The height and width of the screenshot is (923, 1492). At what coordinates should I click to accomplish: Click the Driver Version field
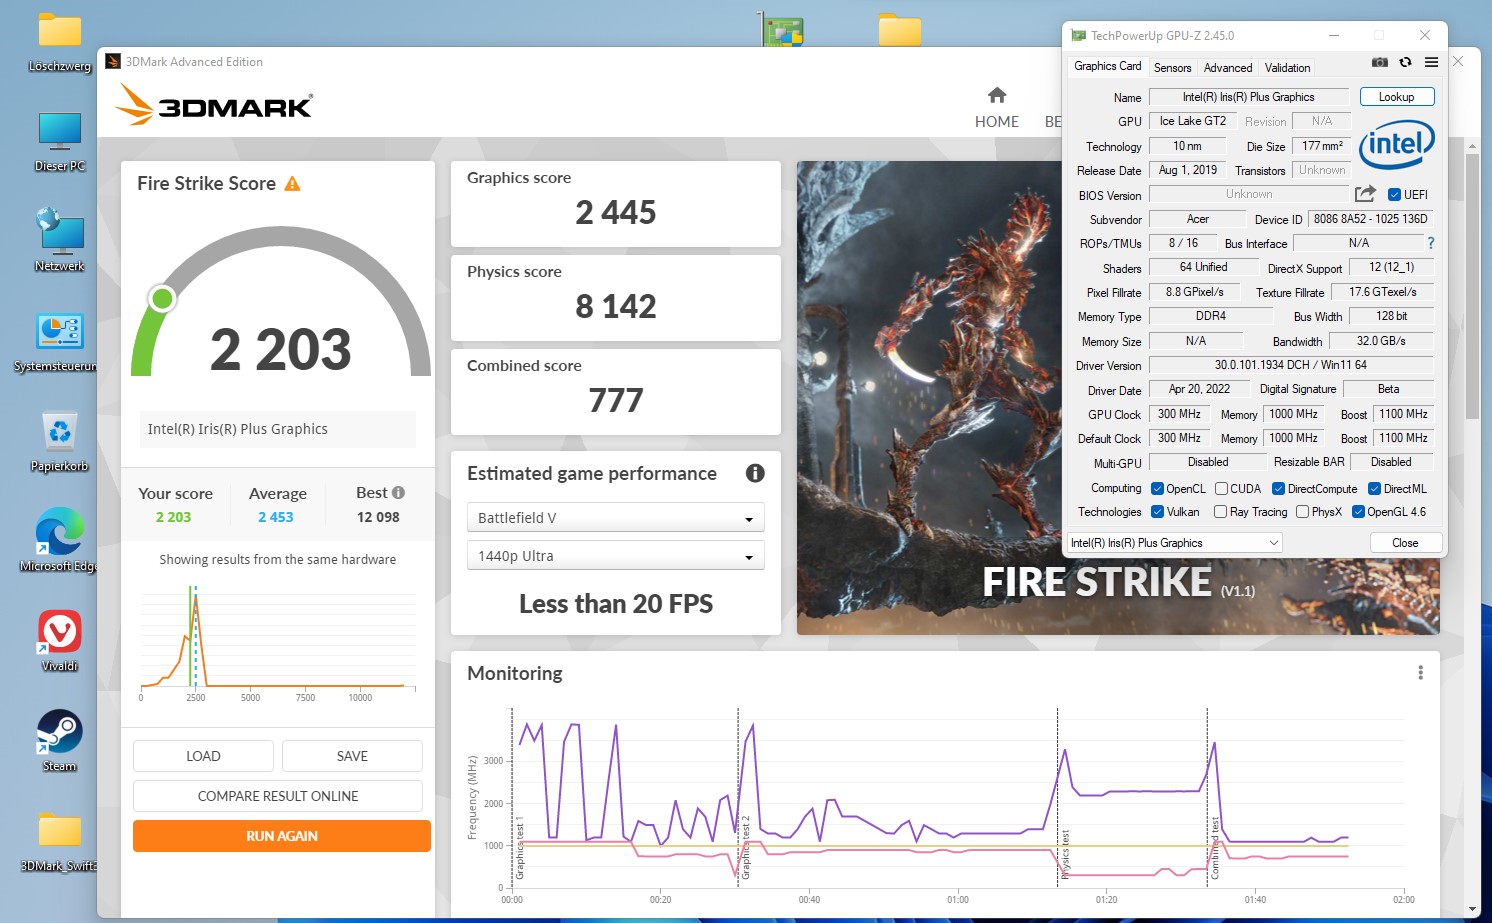point(1290,365)
